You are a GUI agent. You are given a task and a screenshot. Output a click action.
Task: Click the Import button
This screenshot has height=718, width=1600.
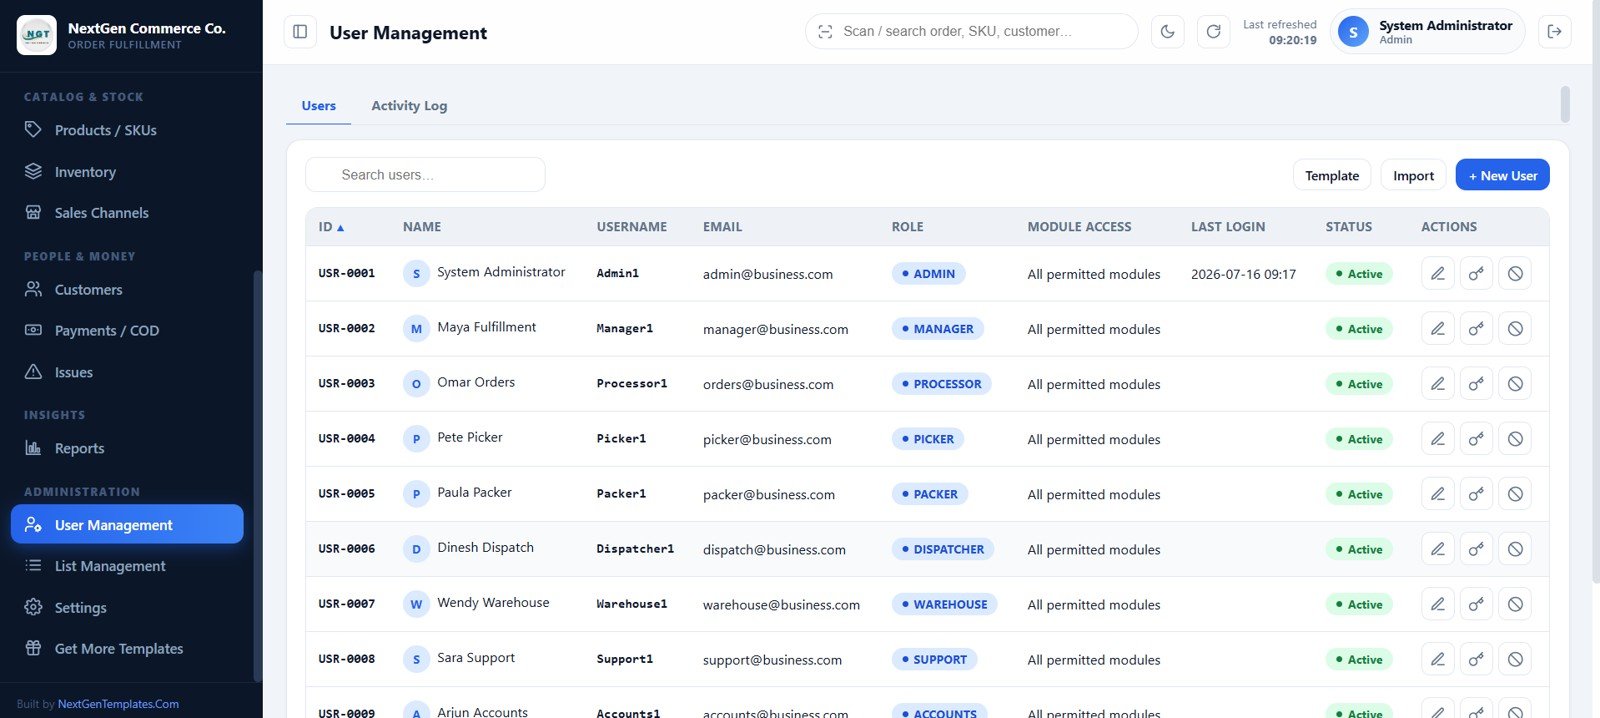1413,175
